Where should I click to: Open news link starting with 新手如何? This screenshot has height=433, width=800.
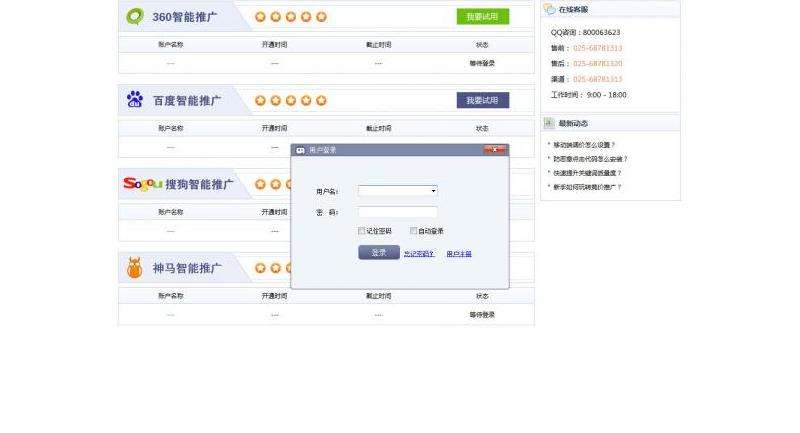[587, 187]
